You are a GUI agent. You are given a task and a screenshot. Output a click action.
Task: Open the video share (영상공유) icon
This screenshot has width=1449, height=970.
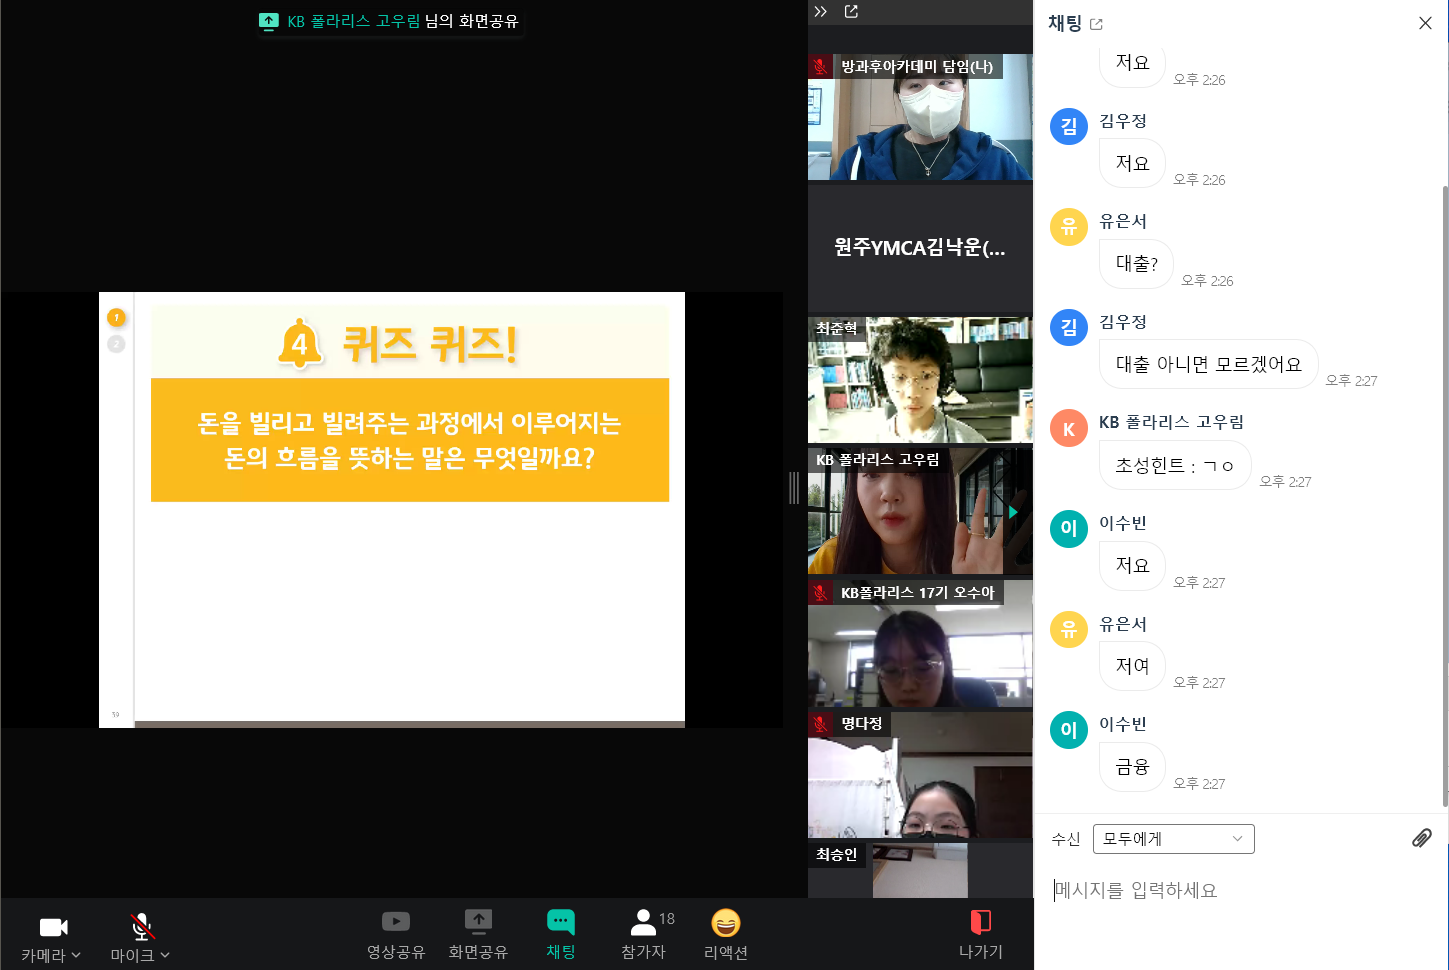click(396, 922)
